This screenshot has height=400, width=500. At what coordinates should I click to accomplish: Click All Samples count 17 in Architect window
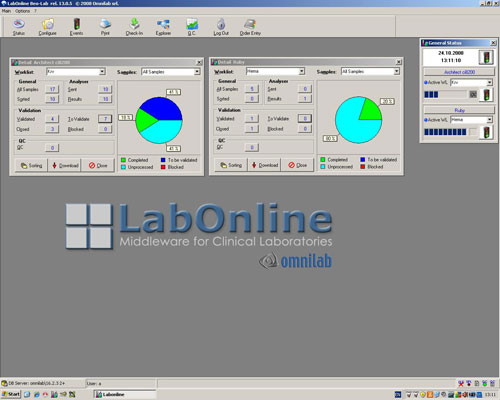point(52,89)
